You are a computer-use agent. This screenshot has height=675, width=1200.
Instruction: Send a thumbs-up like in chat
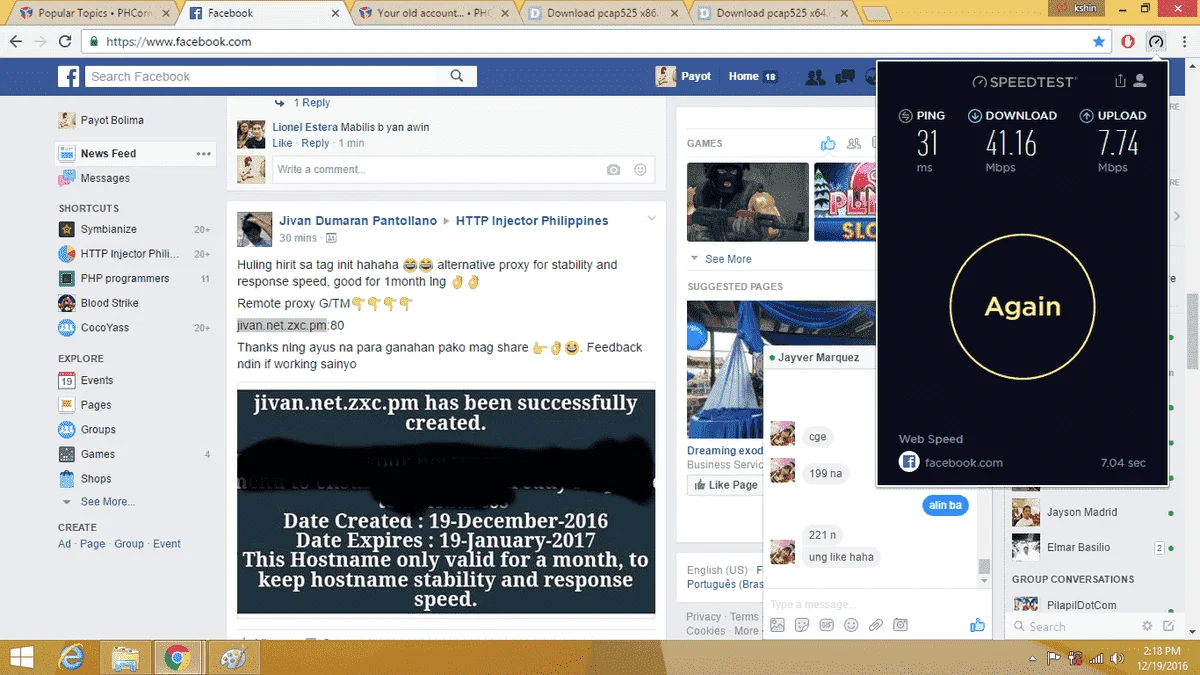coord(977,625)
